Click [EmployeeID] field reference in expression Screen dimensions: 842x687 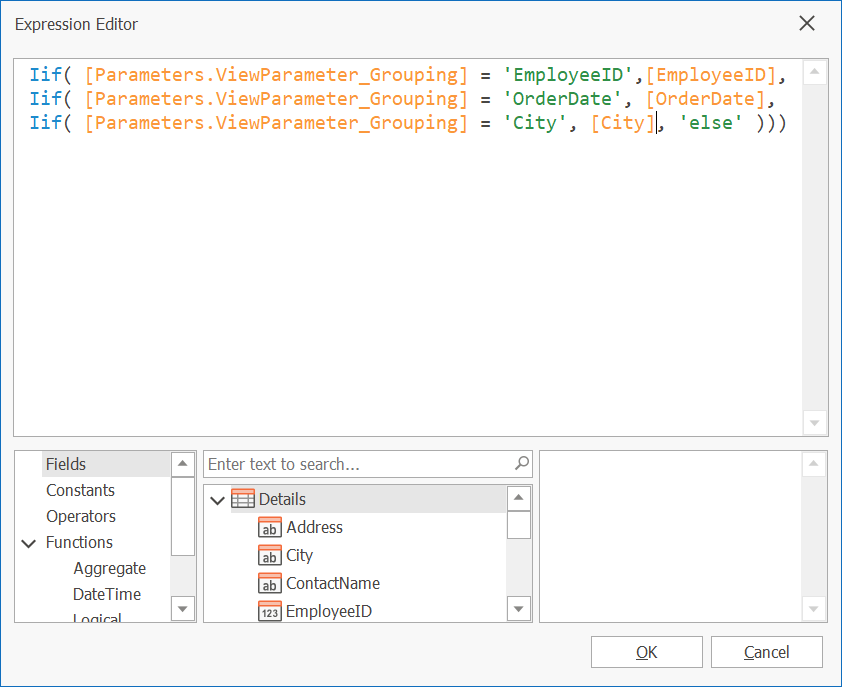(711, 75)
